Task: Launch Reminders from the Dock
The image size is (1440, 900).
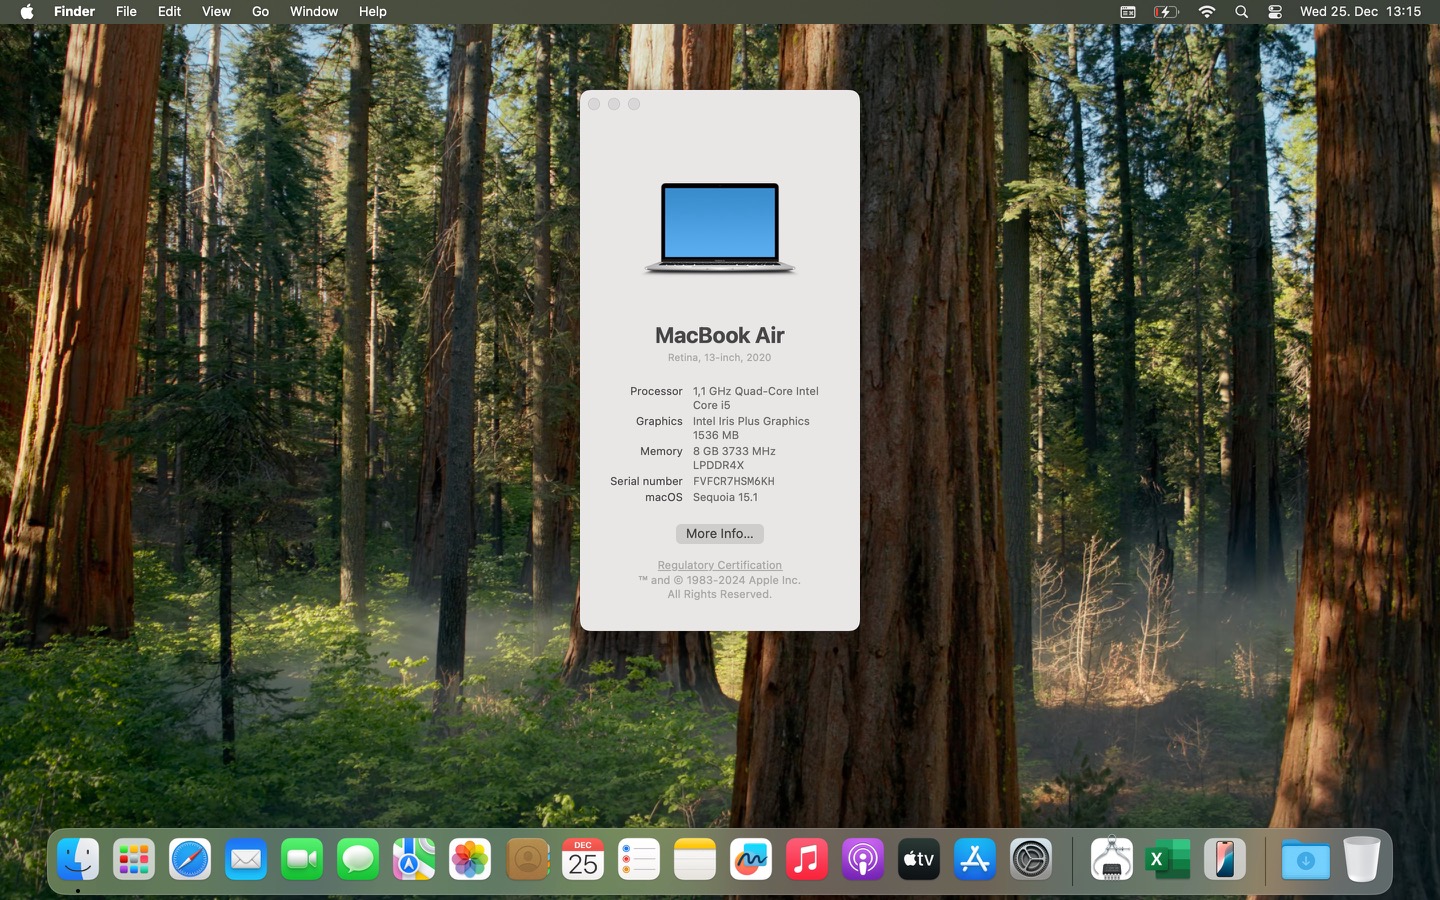Action: click(x=639, y=859)
